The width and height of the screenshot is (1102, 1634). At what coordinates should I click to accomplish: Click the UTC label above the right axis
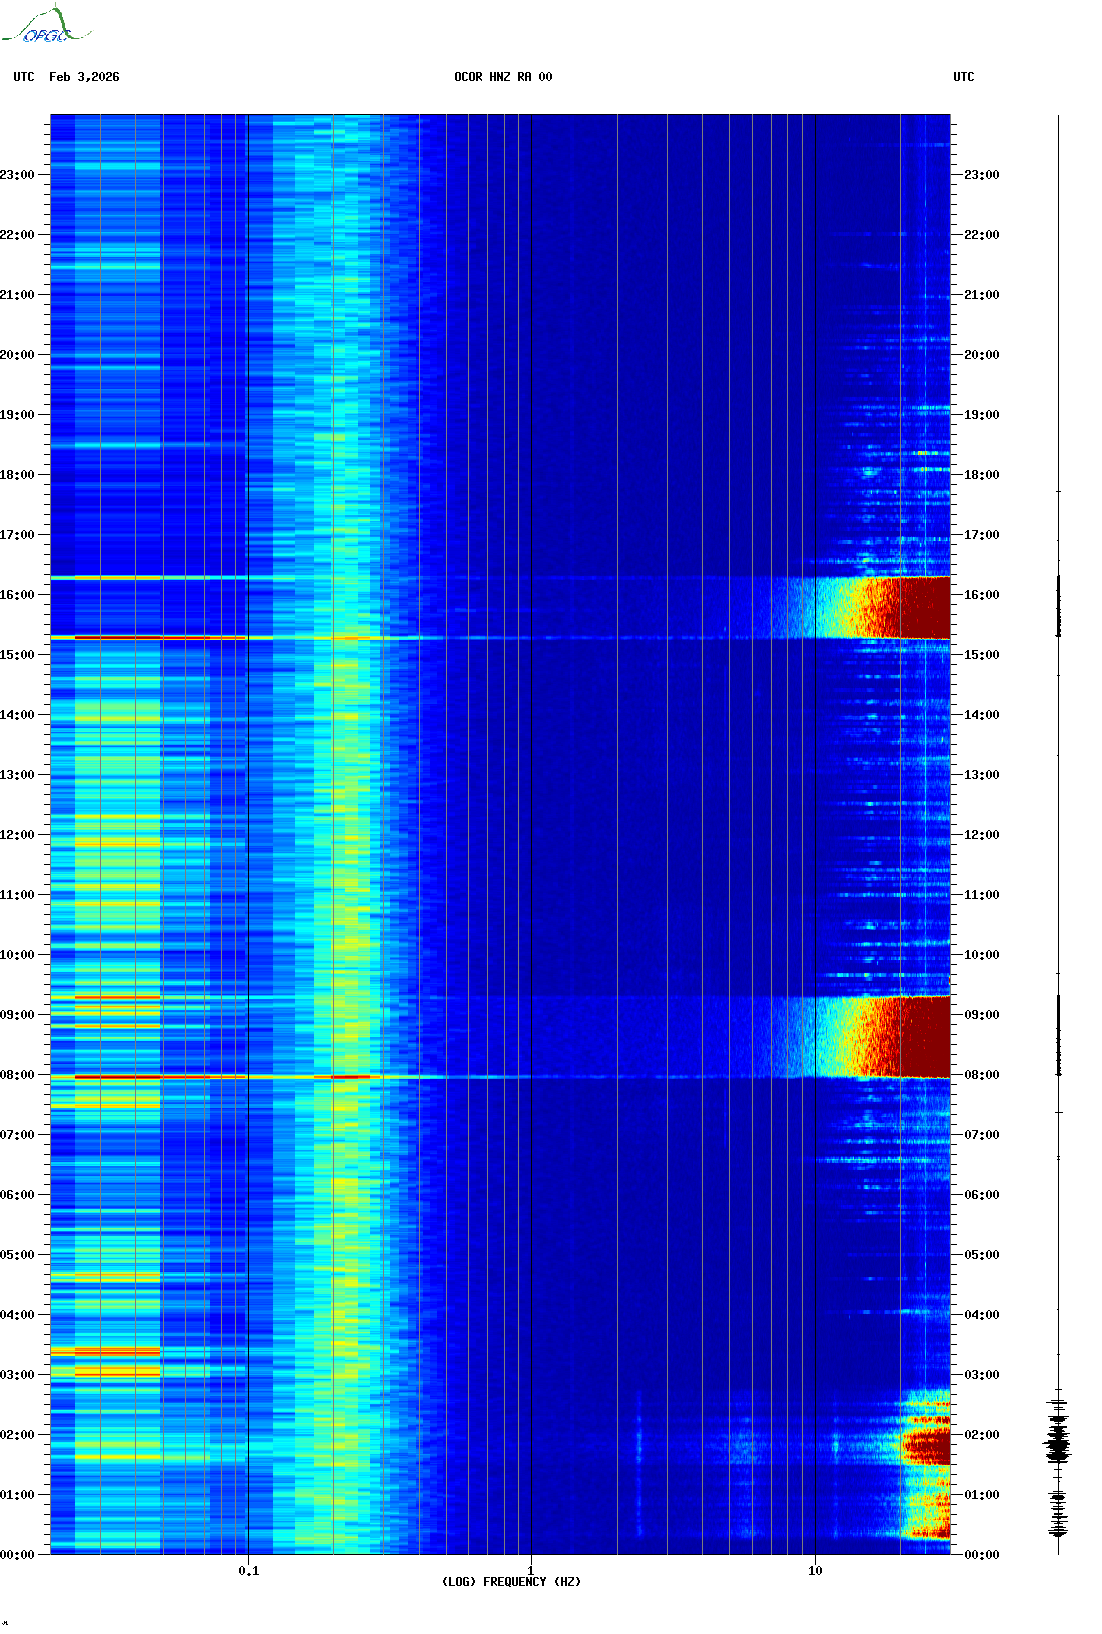tap(963, 77)
